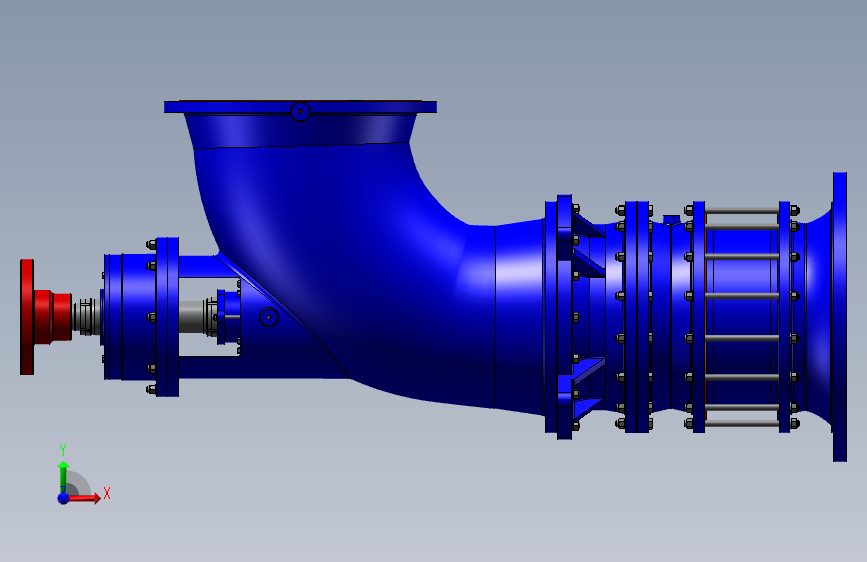Click the green Y axis arrow of the orientation triad
867x562 pixels.
(x=63, y=477)
